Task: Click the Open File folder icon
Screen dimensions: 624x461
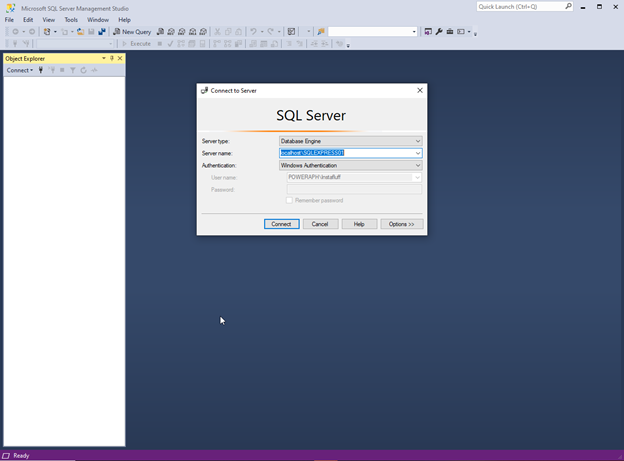Action: (80, 32)
